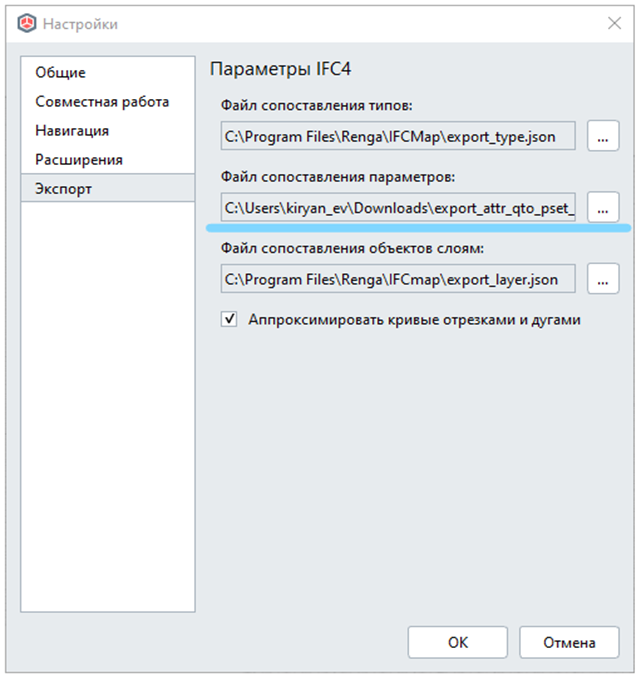The image size is (641, 678).
Task: Cancel with the Отмена button
Action: 570,642
